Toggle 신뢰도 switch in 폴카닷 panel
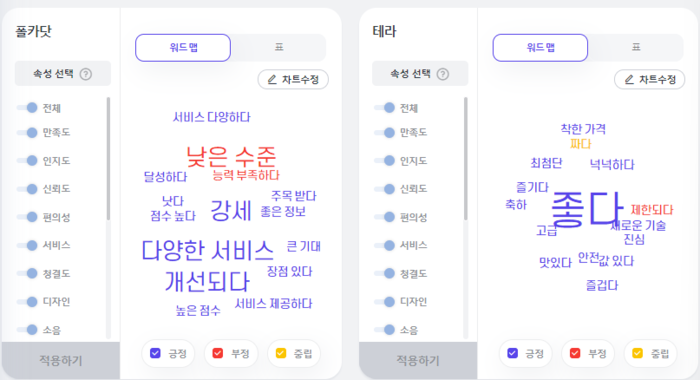The image size is (700, 380). tap(27, 189)
